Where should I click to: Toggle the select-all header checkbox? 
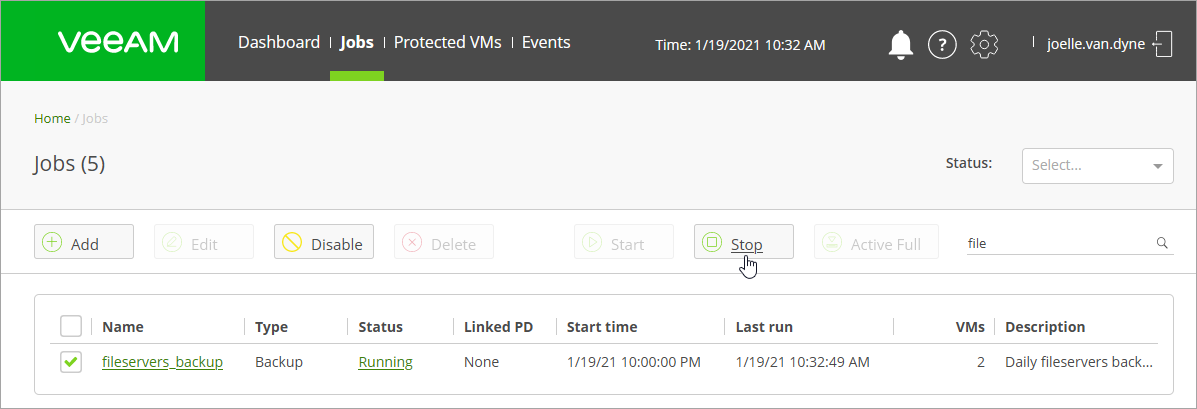(71, 326)
